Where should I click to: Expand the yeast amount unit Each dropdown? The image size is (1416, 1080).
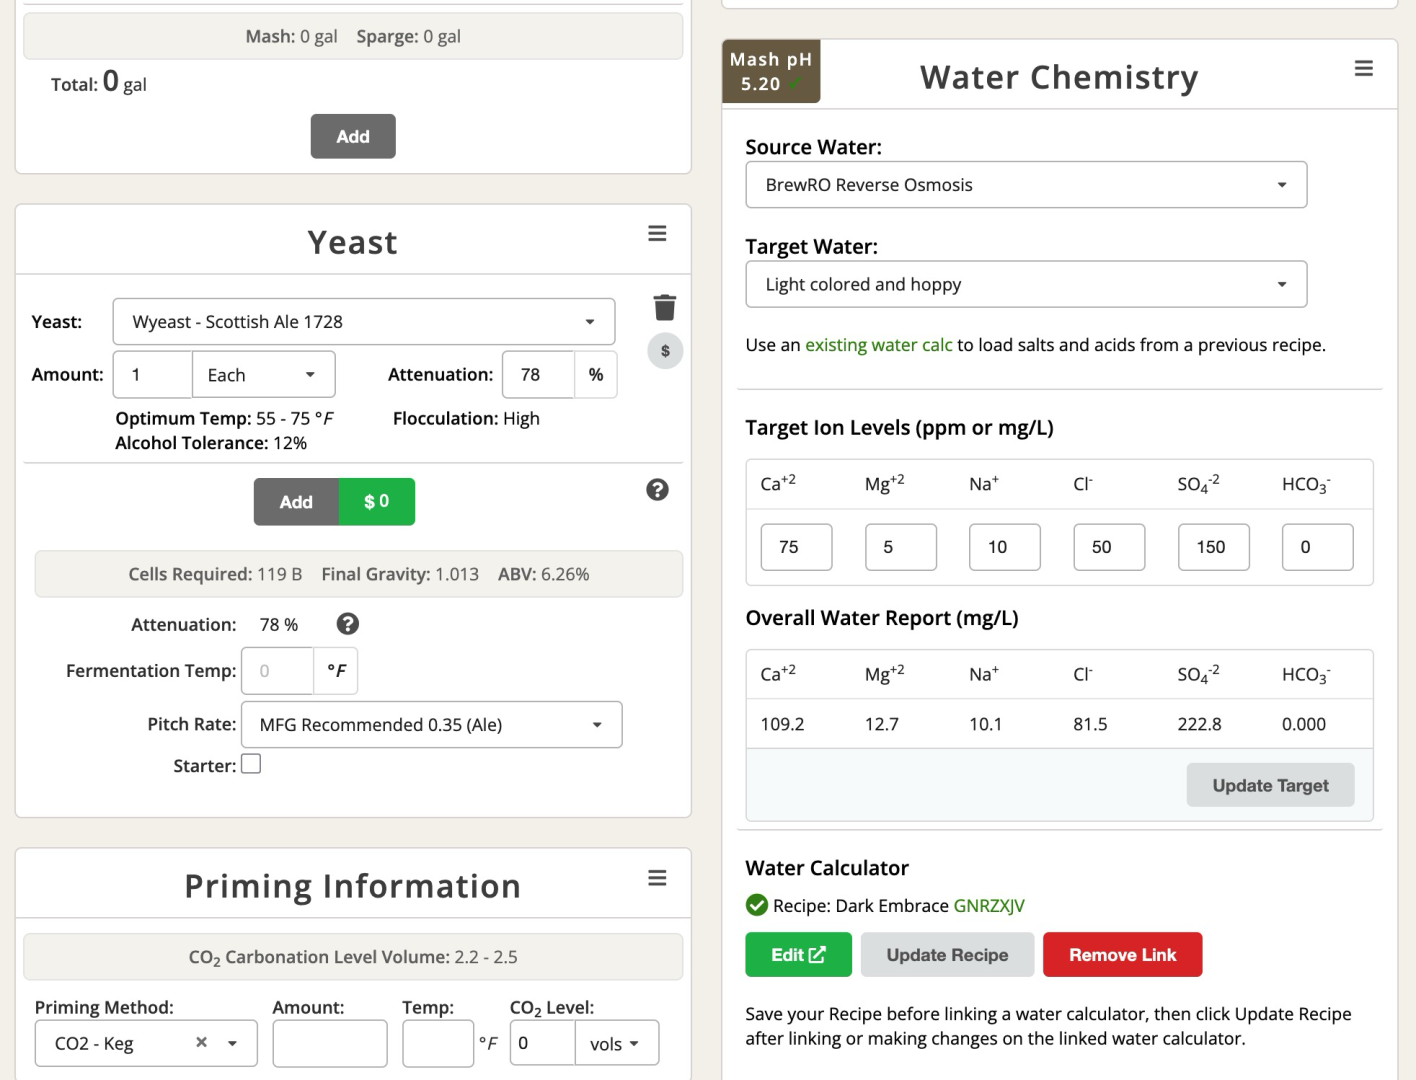[263, 375]
